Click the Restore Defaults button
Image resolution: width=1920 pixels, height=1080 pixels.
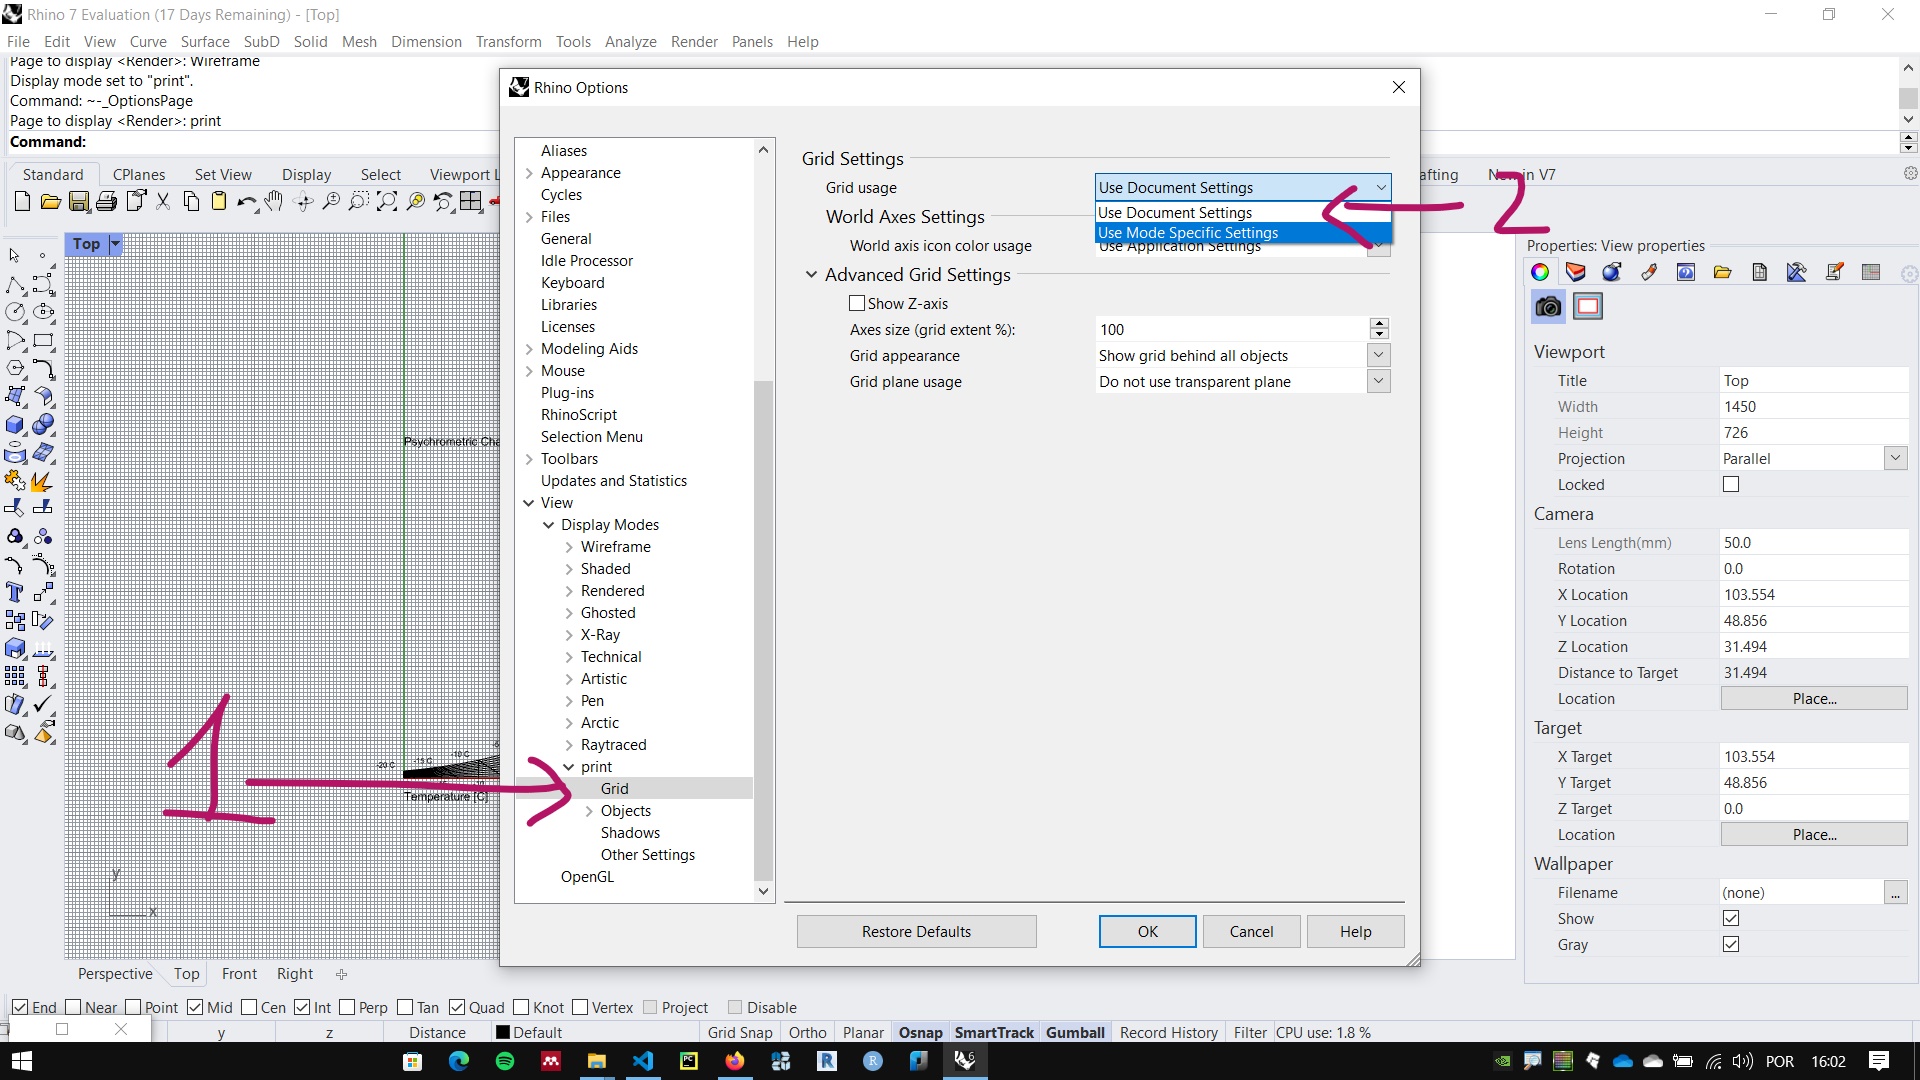click(x=916, y=931)
